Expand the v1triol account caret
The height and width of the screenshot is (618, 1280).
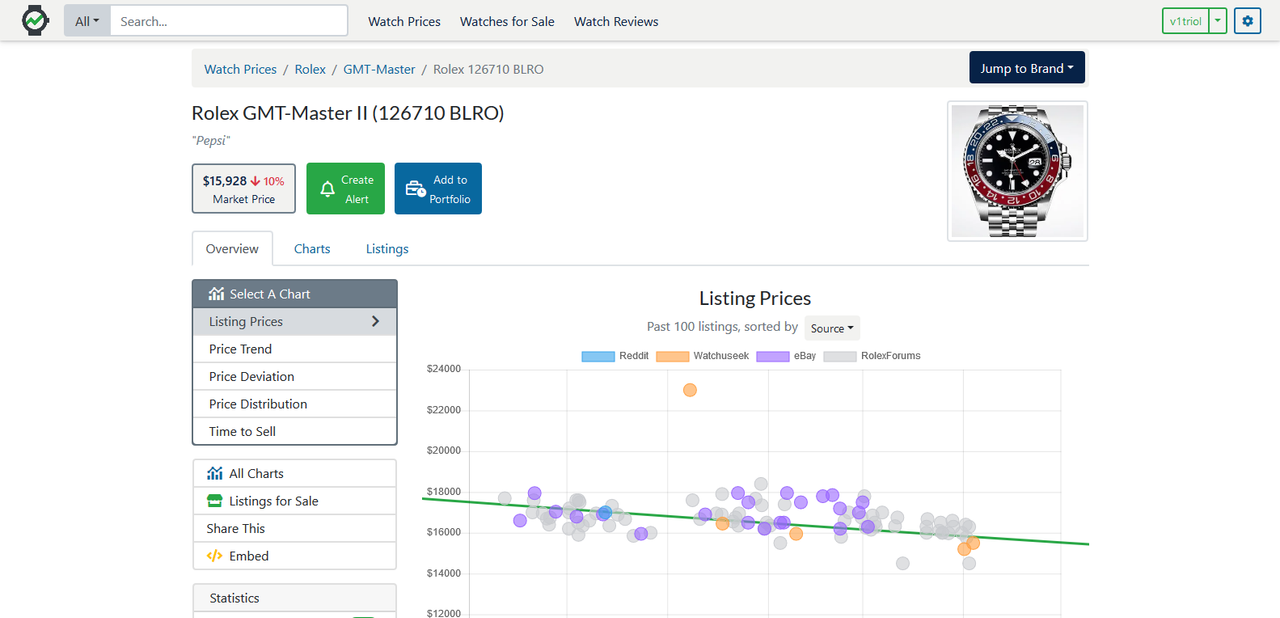[1217, 21]
